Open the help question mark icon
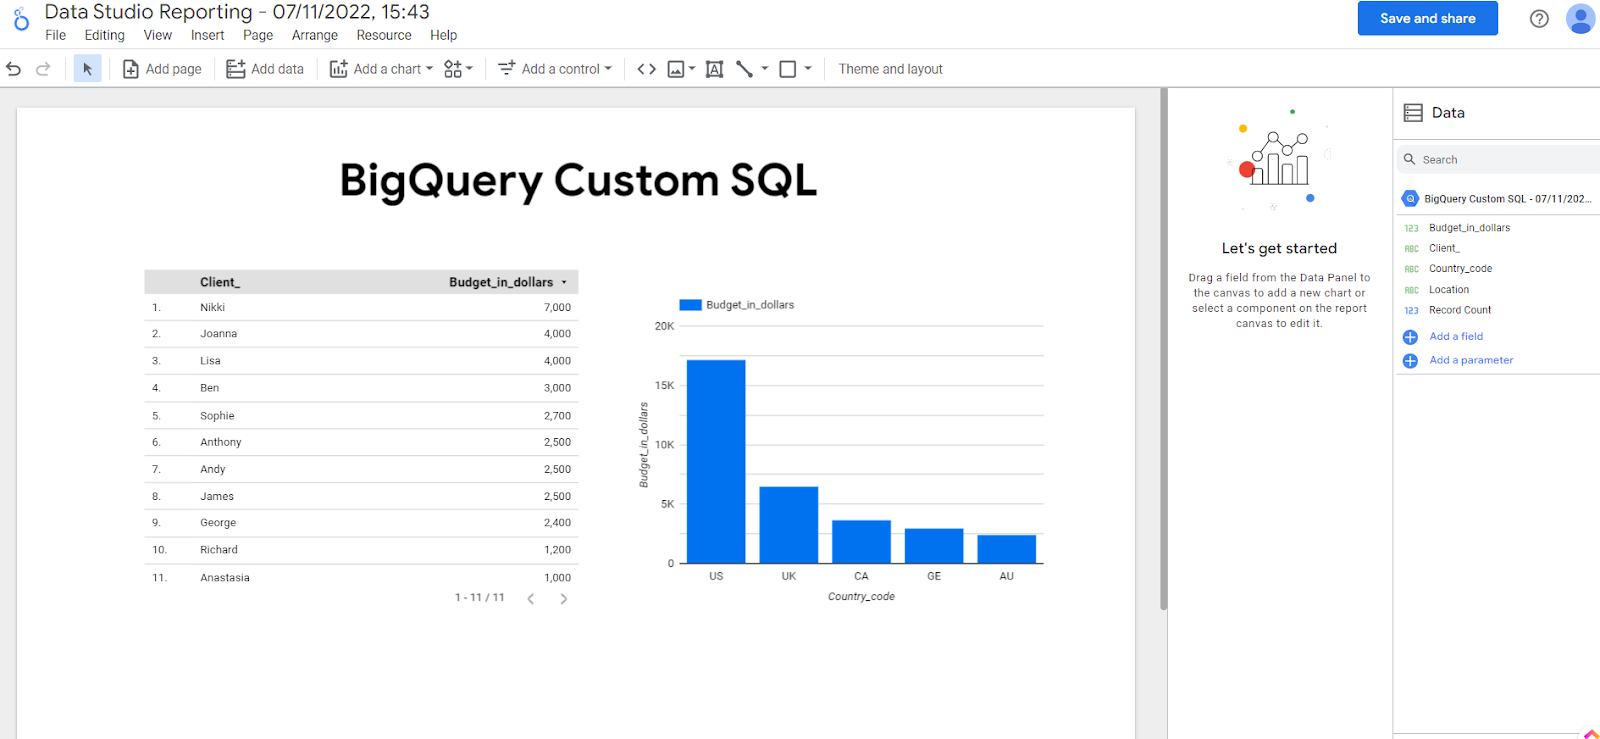The image size is (1600, 739). click(1540, 19)
